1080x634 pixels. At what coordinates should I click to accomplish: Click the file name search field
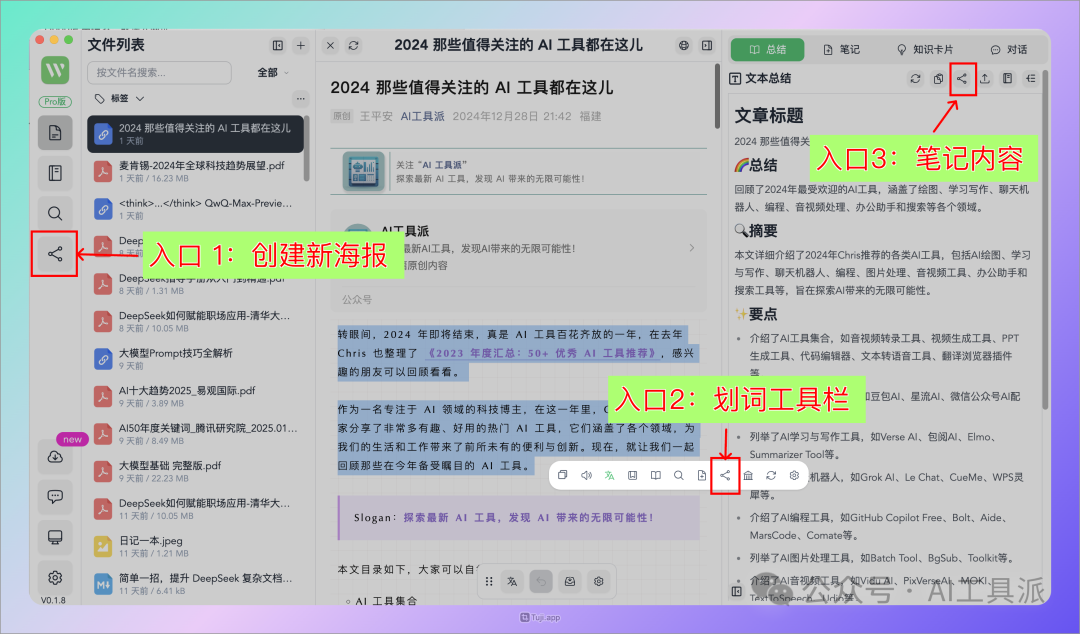point(159,72)
